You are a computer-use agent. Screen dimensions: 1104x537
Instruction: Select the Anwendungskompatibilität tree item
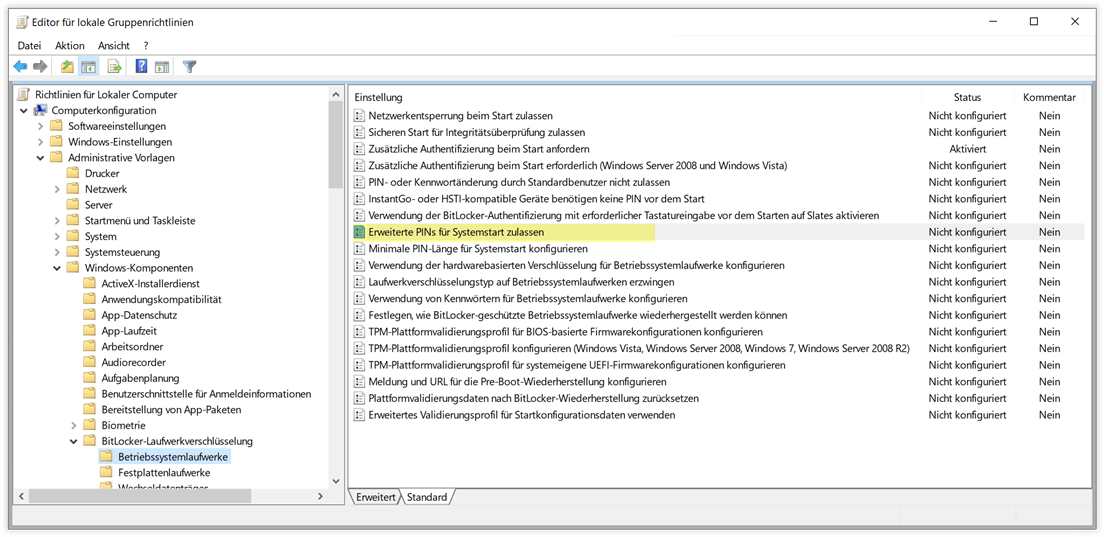[161, 299]
